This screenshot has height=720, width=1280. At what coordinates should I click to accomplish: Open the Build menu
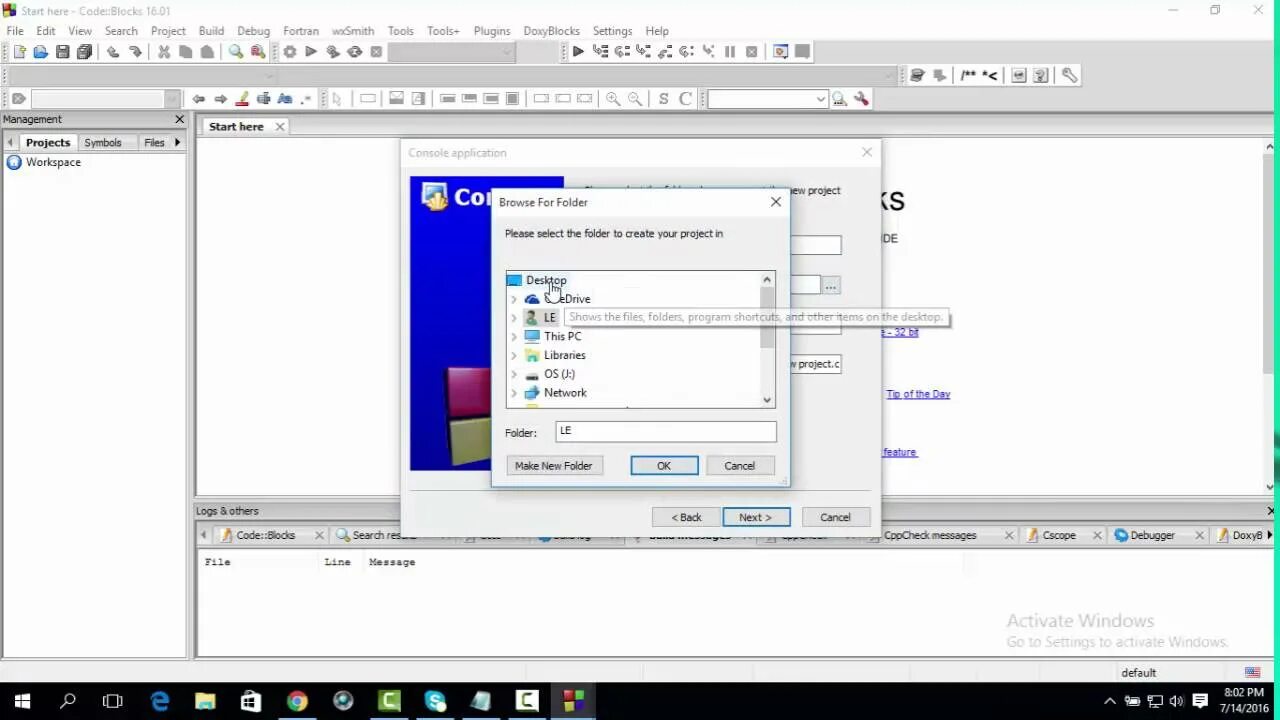click(x=211, y=31)
